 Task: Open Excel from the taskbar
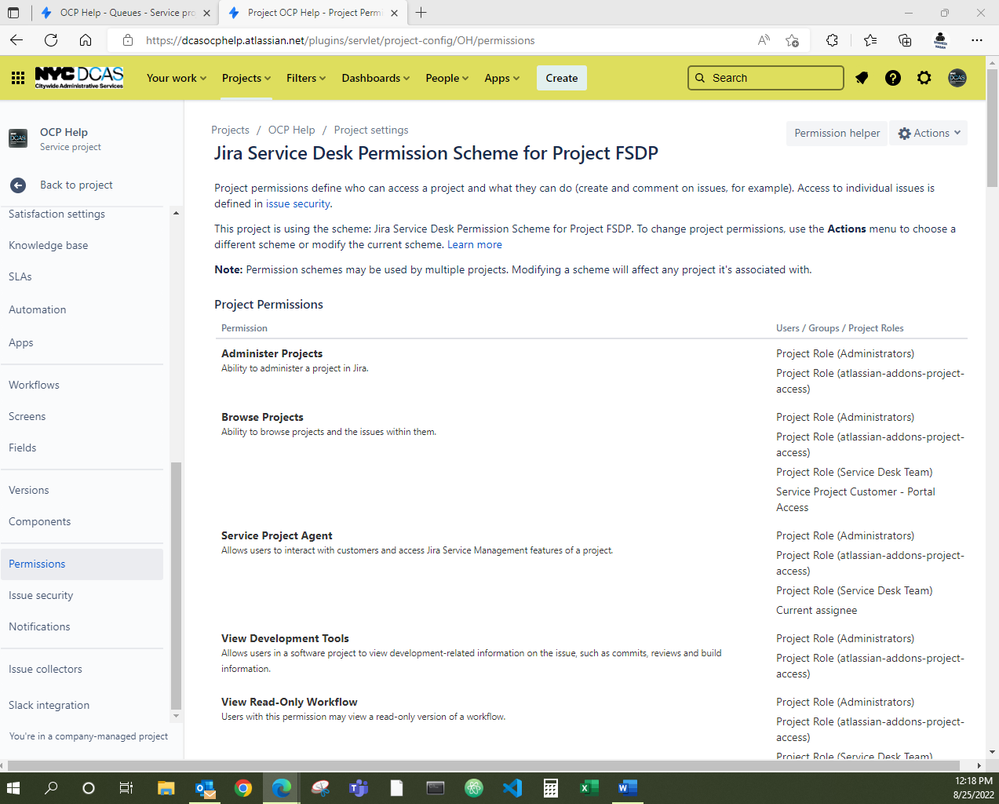(x=589, y=788)
